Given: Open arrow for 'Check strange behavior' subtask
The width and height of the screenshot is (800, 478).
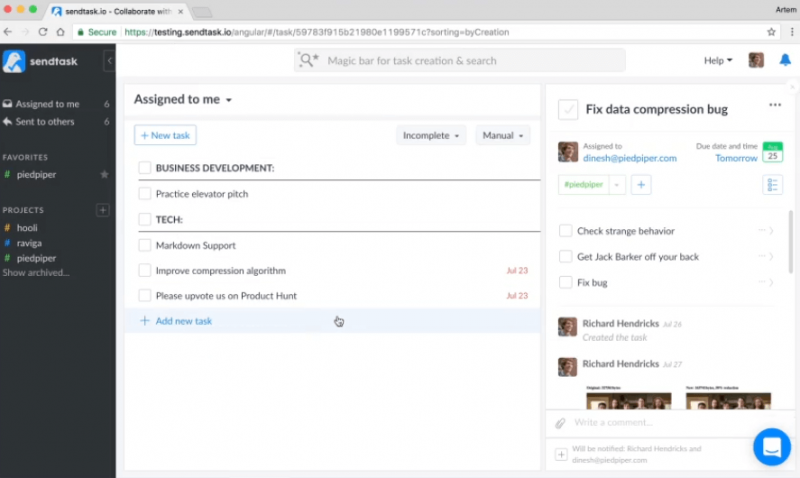Looking at the screenshot, I should pos(771,231).
